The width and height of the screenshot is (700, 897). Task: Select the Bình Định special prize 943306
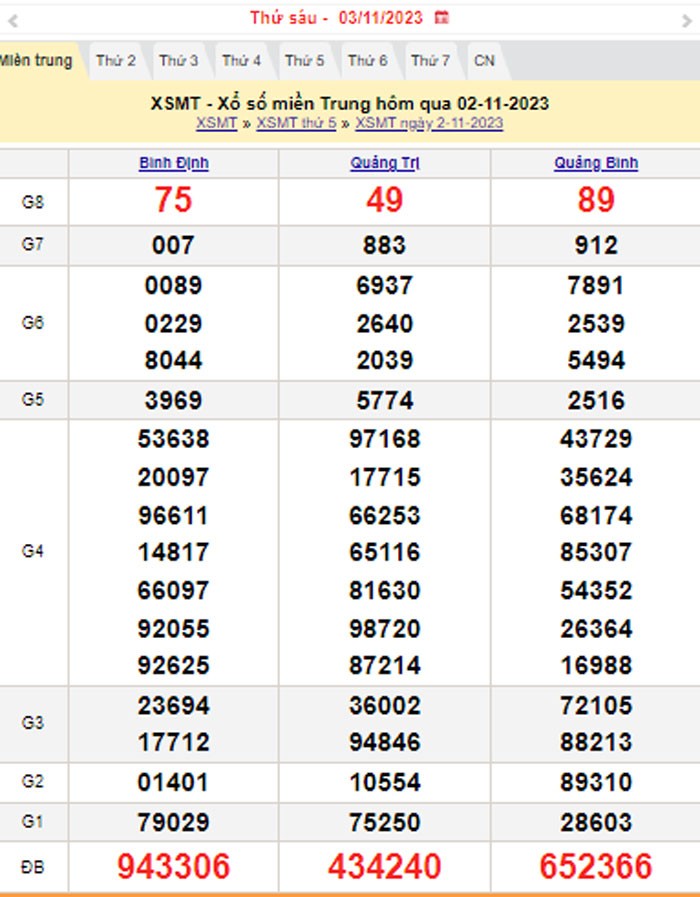[174, 866]
